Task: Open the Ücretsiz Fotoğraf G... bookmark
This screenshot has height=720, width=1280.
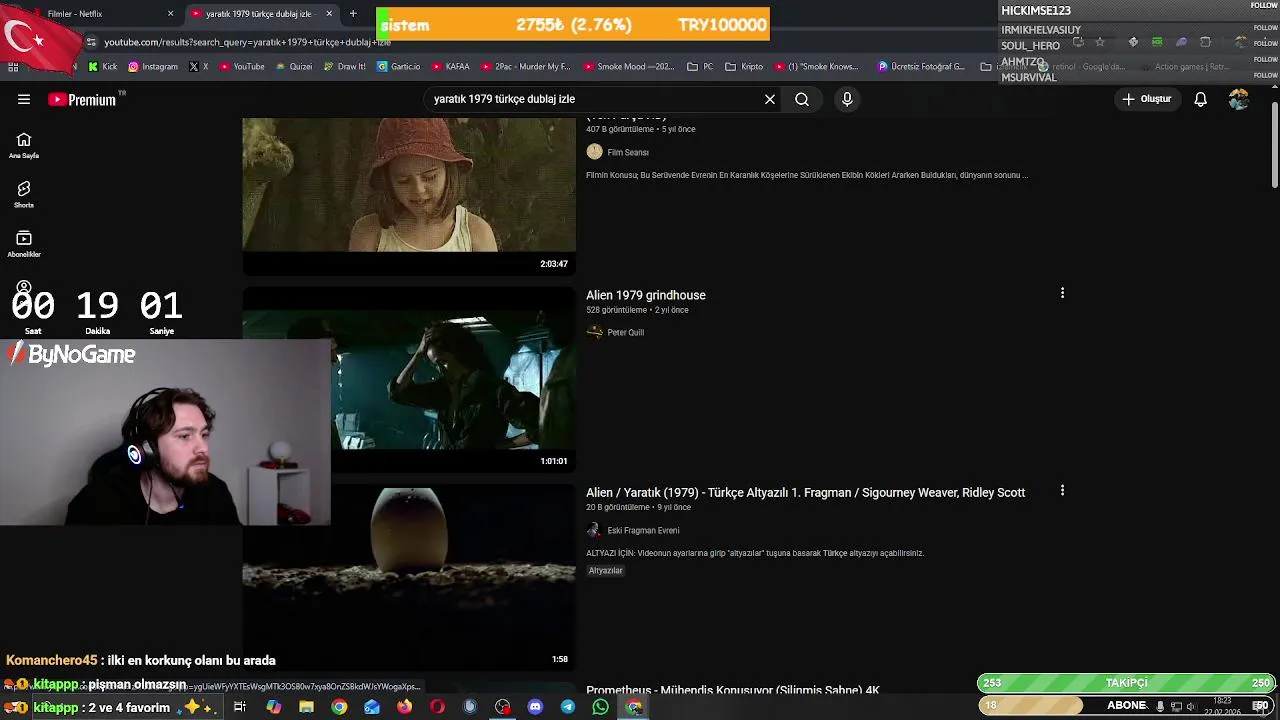Action: [x=921, y=67]
